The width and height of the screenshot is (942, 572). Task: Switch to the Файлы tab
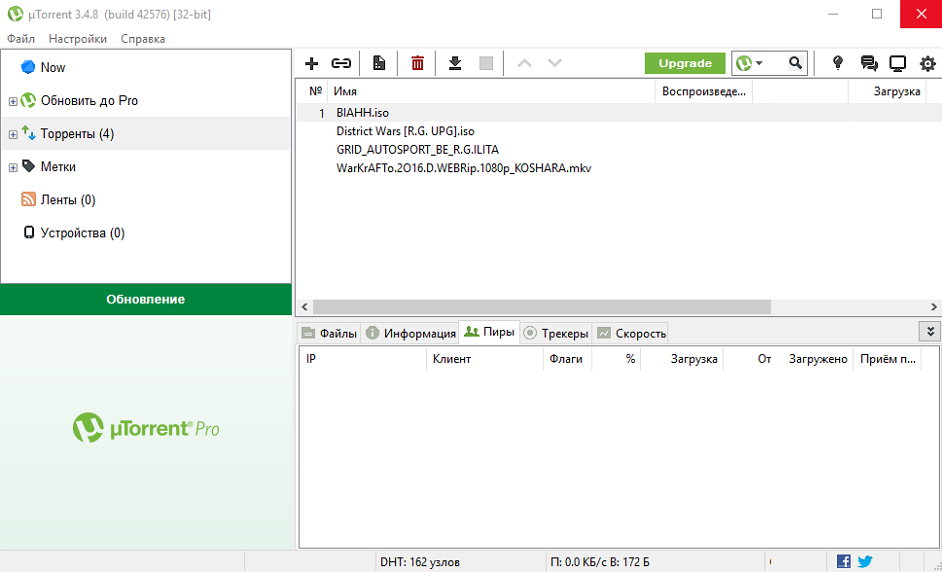(x=329, y=333)
